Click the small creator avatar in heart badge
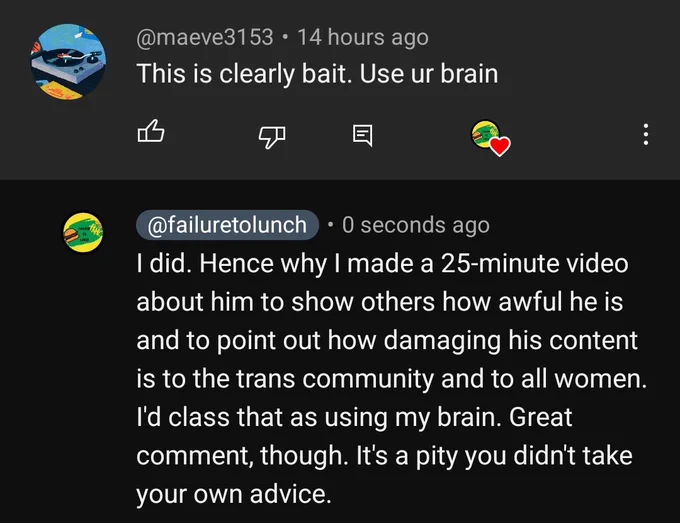680x523 pixels. coord(485,134)
